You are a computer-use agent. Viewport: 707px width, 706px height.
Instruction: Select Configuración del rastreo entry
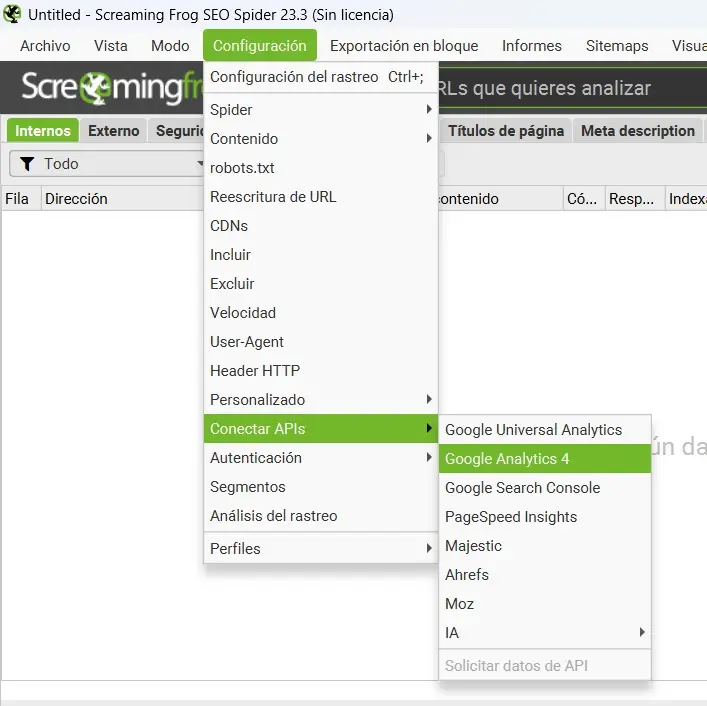click(321, 77)
